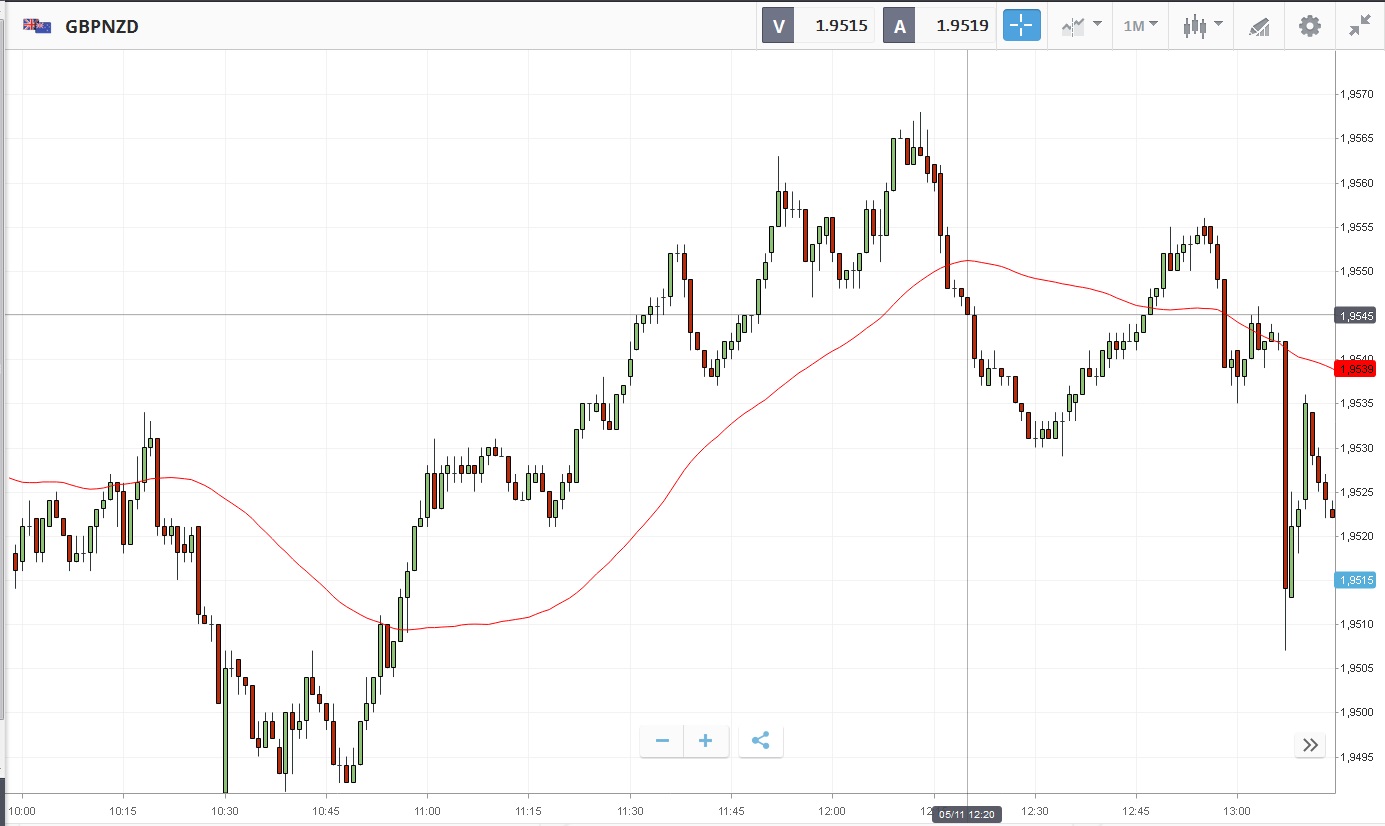Click the A buy button at 1.9519
Screen dimensions: 1385x826
tap(940, 26)
